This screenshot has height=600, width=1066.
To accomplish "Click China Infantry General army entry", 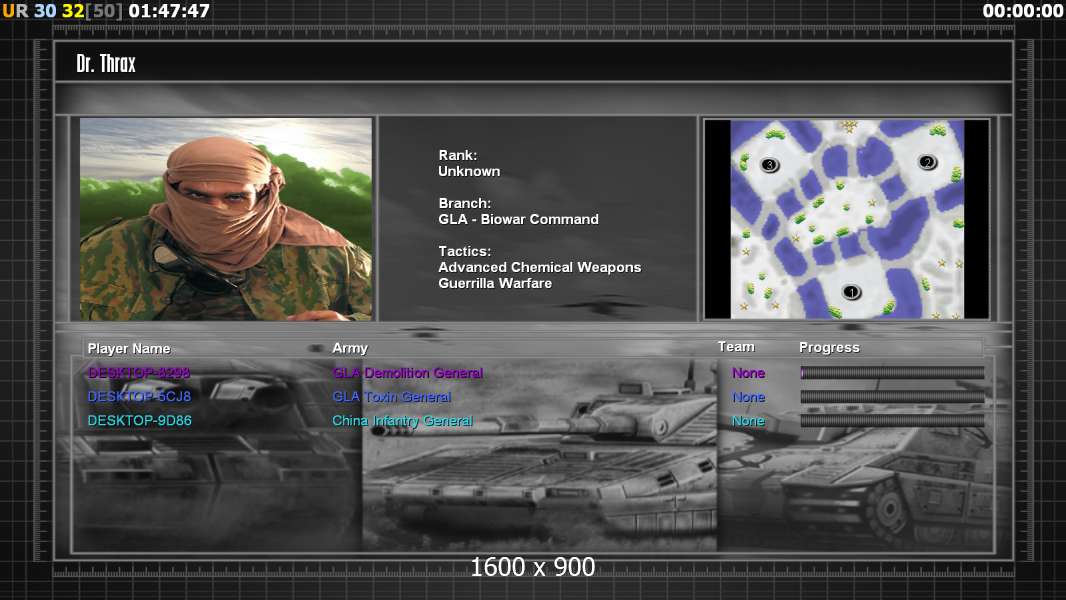I will (402, 421).
